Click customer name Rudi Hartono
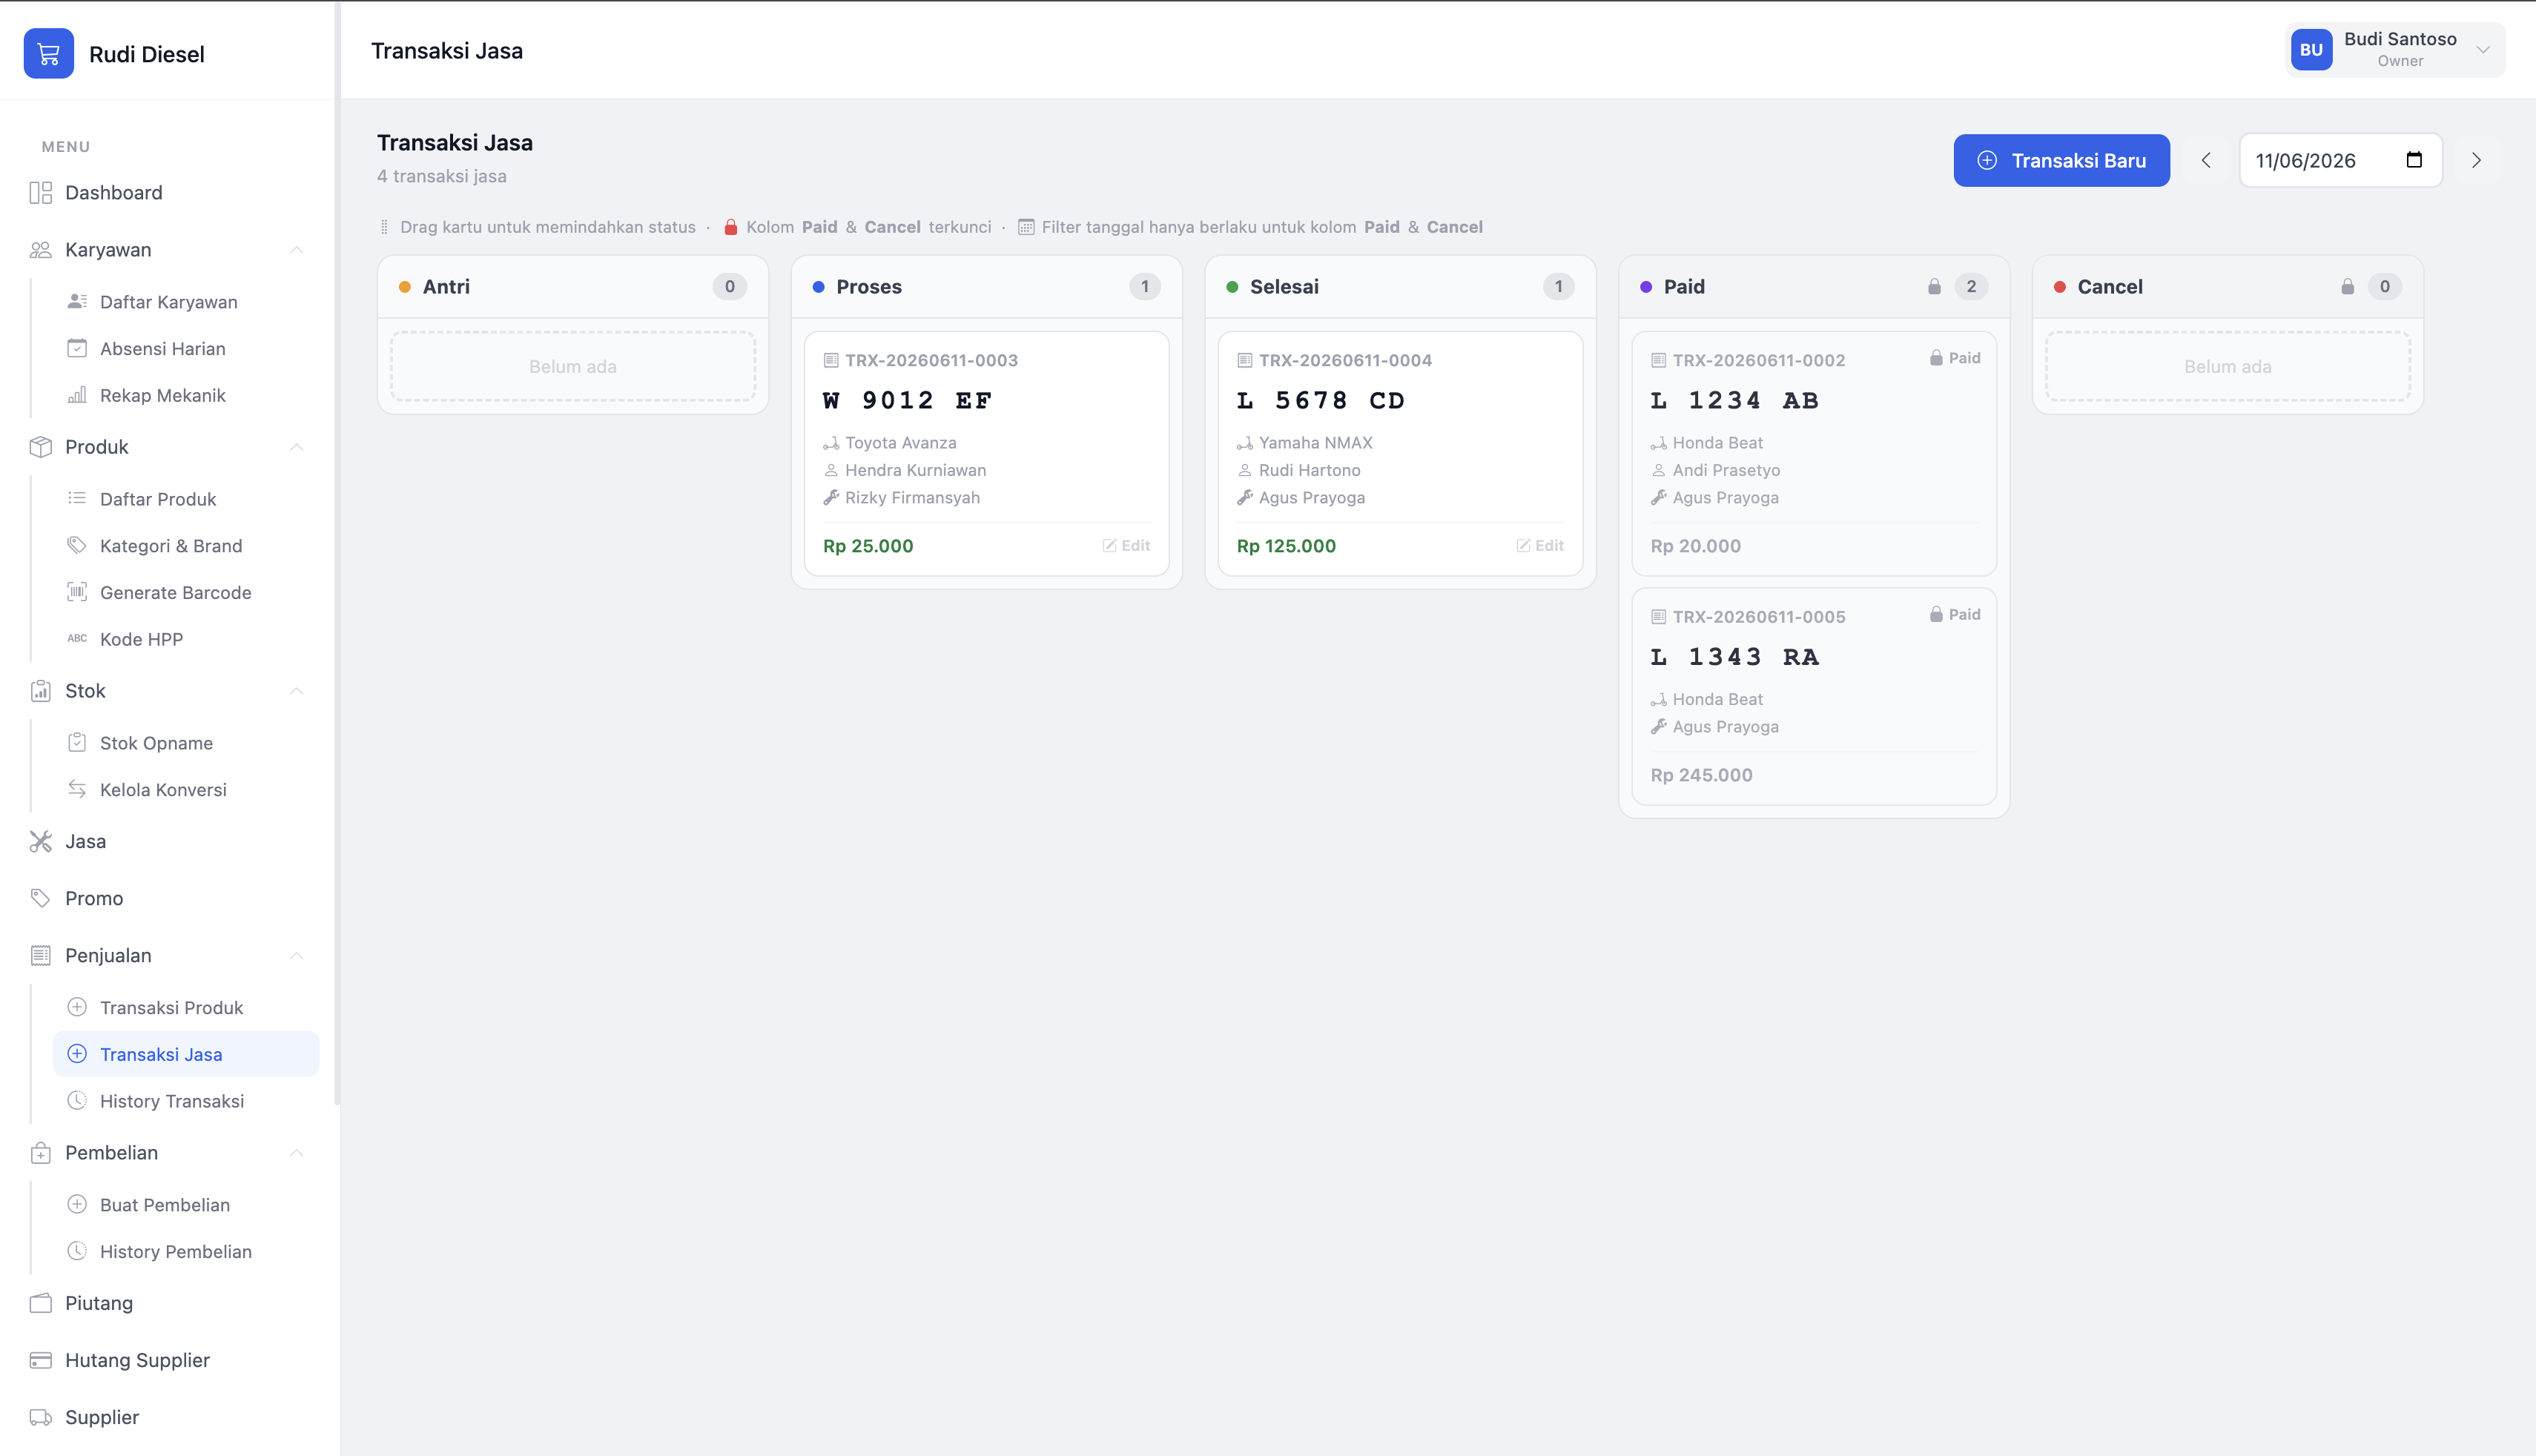 click(1309, 470)
